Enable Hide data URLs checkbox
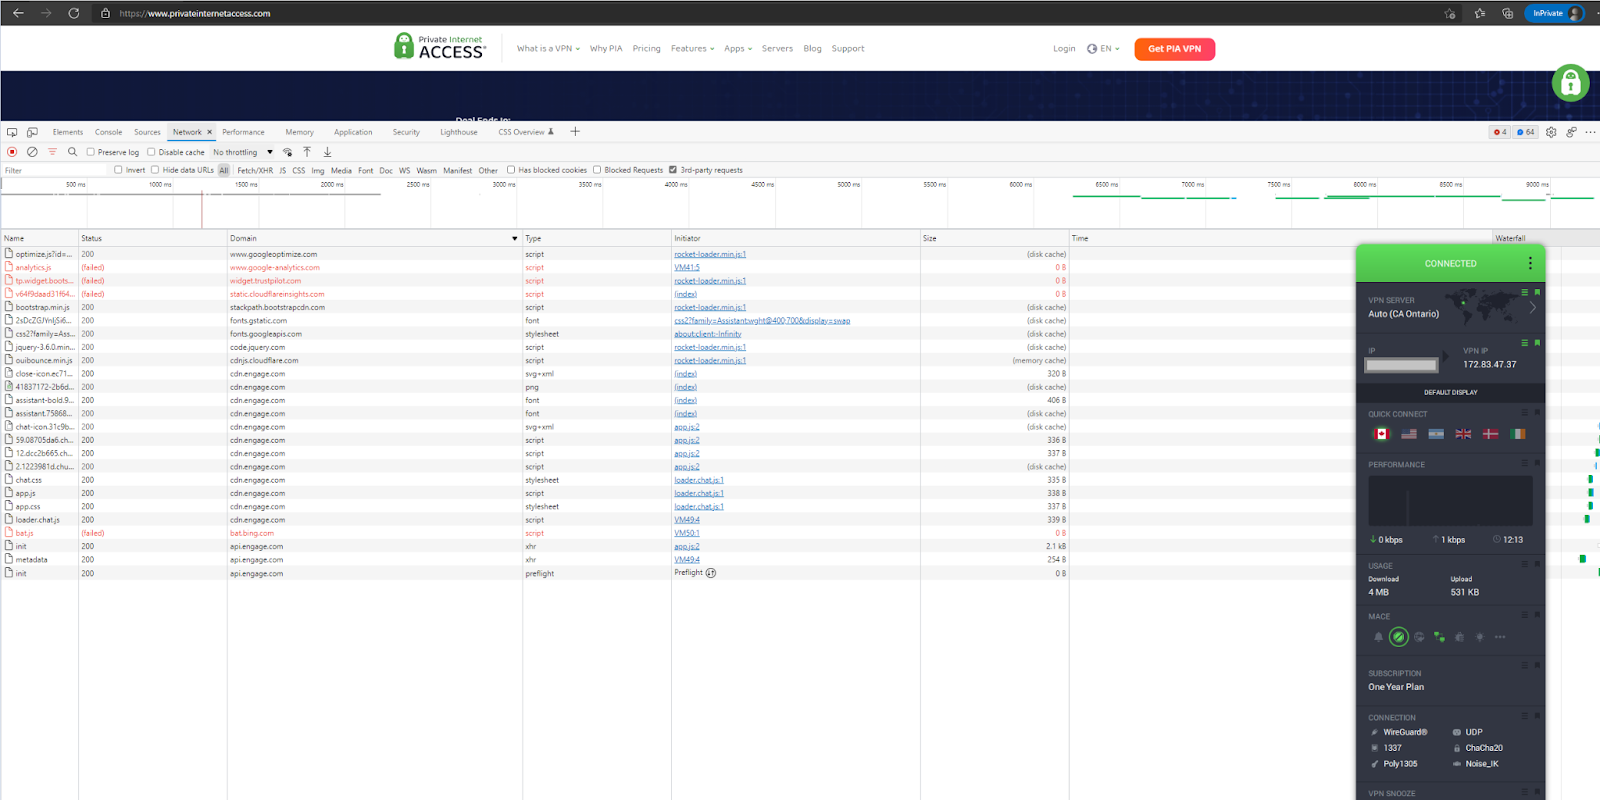Screen dimensions: 1600x800 click(x=155, y=170)
